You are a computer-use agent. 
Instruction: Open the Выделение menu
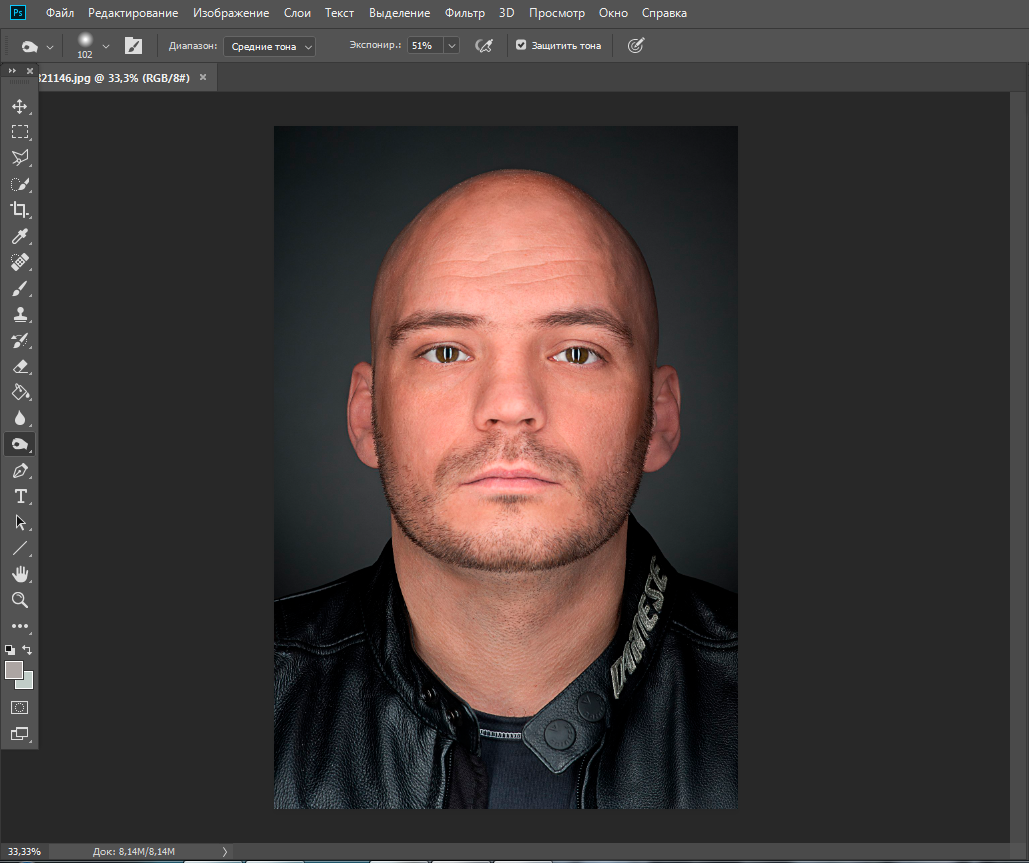pos(400,13)
